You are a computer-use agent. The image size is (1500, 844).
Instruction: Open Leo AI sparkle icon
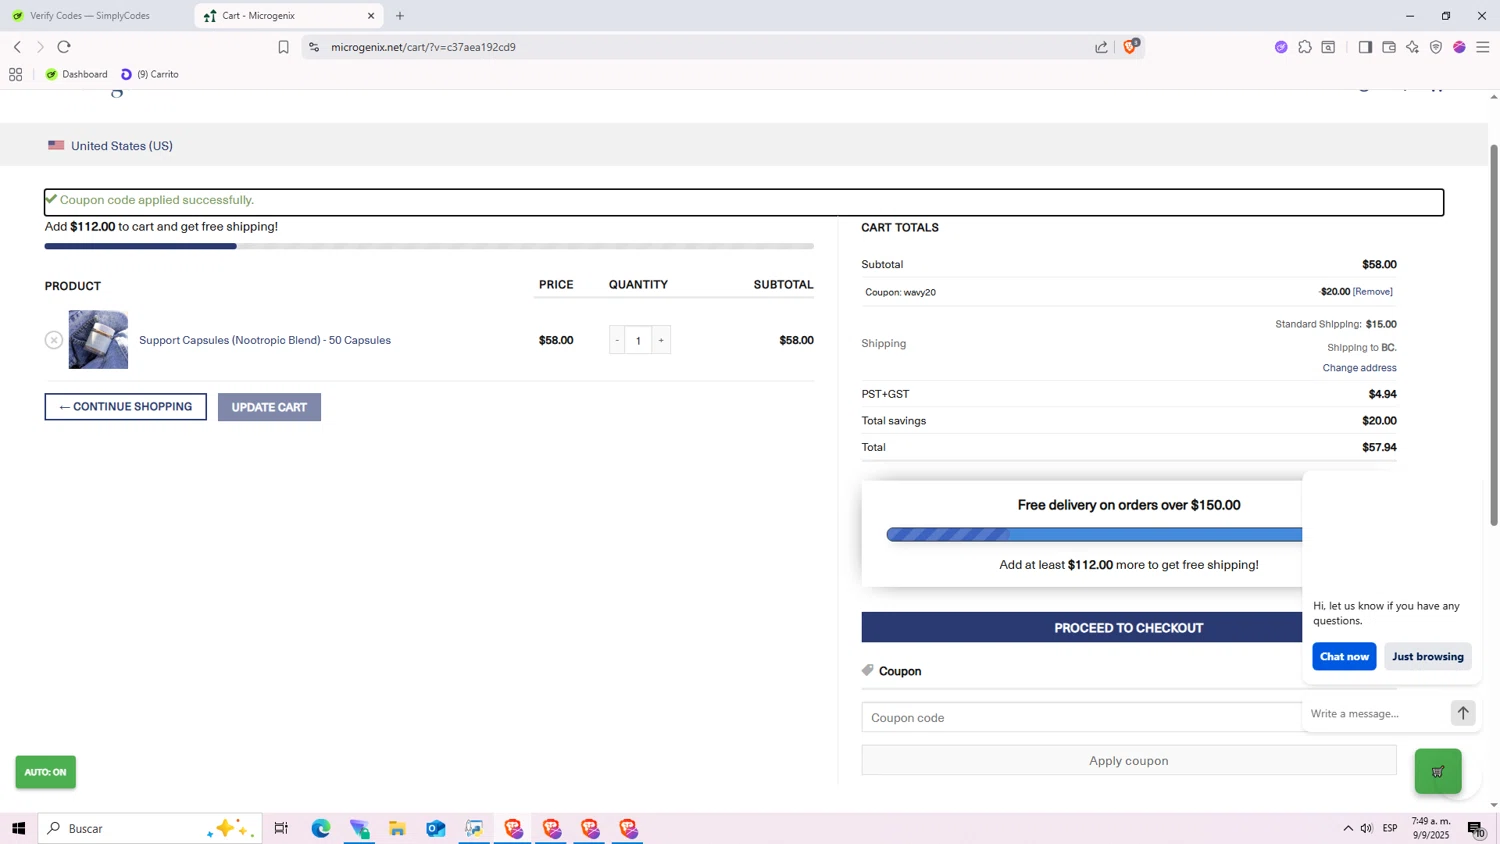click(x=1412, y=47)
